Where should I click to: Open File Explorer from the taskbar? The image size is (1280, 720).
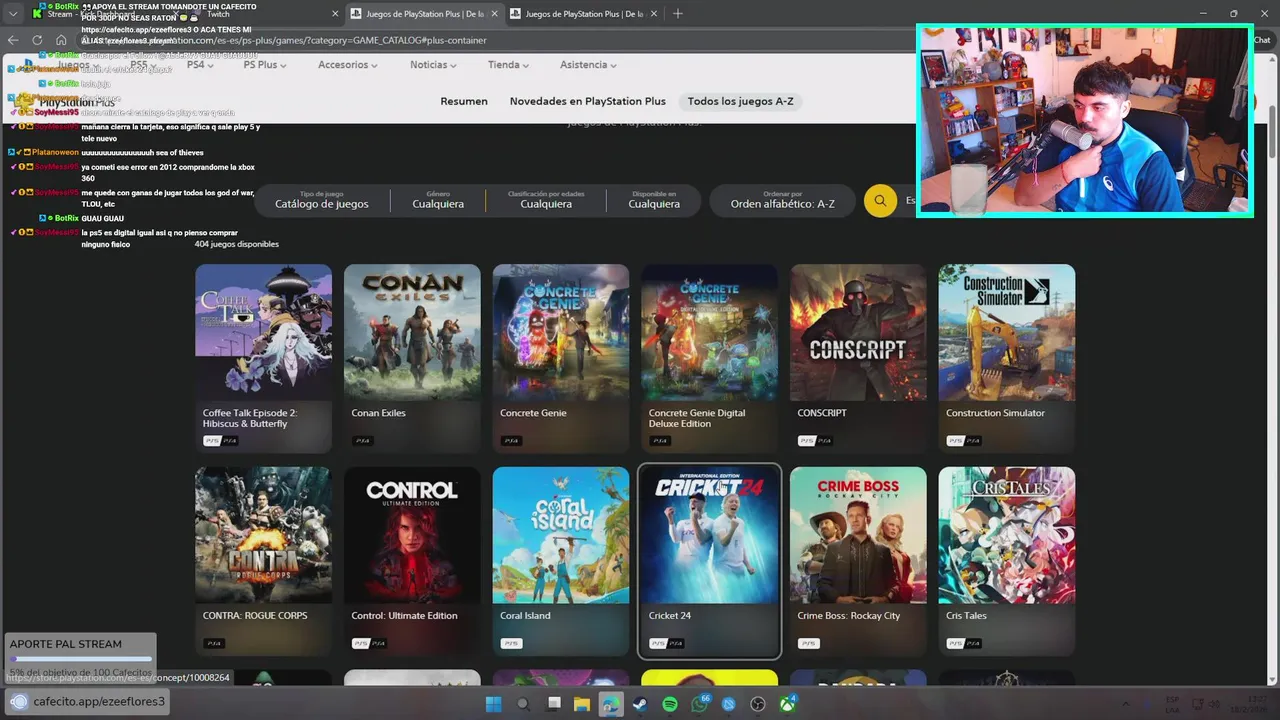pyautogui.click(x=582, y=704)
